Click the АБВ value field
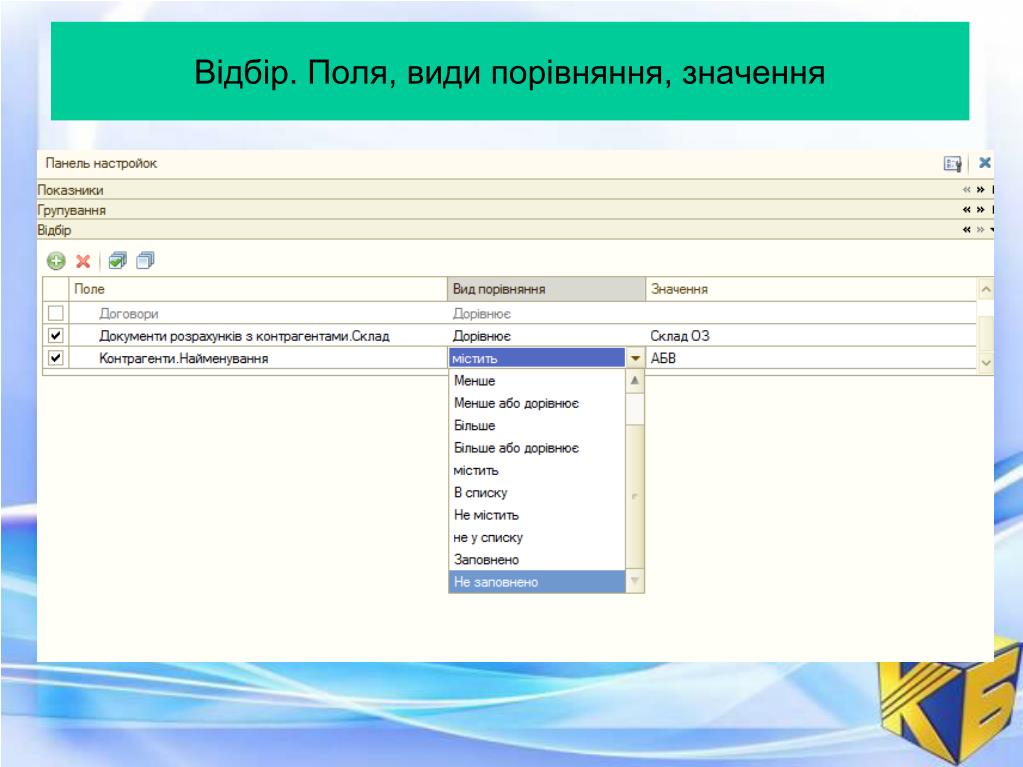The height and width of the screenshot is (767, 1023). [x=811, y=358]
